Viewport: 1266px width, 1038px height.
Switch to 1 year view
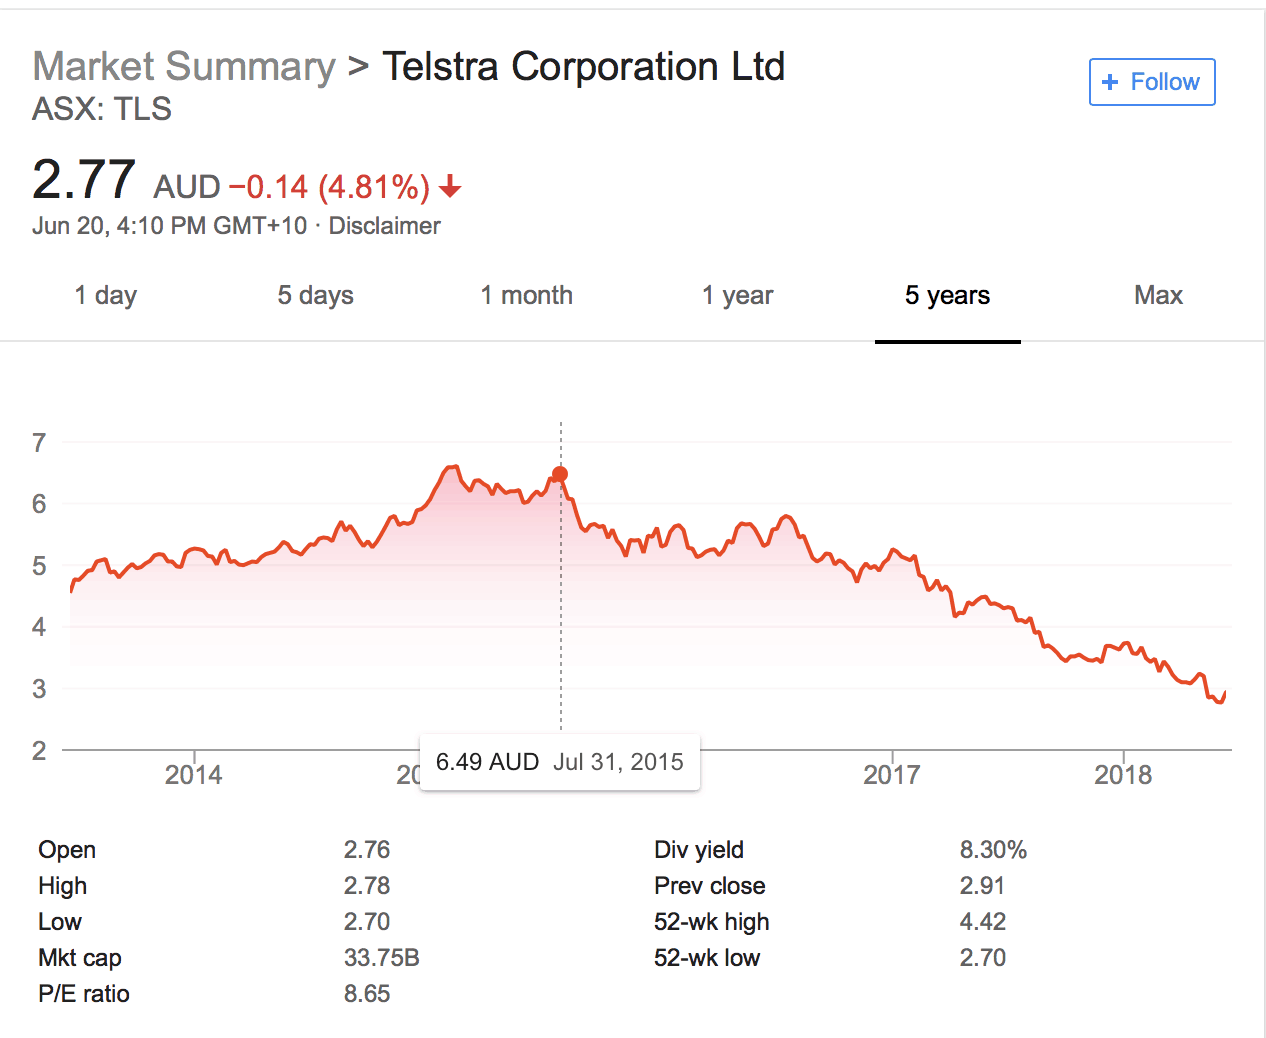click(737, 296)
